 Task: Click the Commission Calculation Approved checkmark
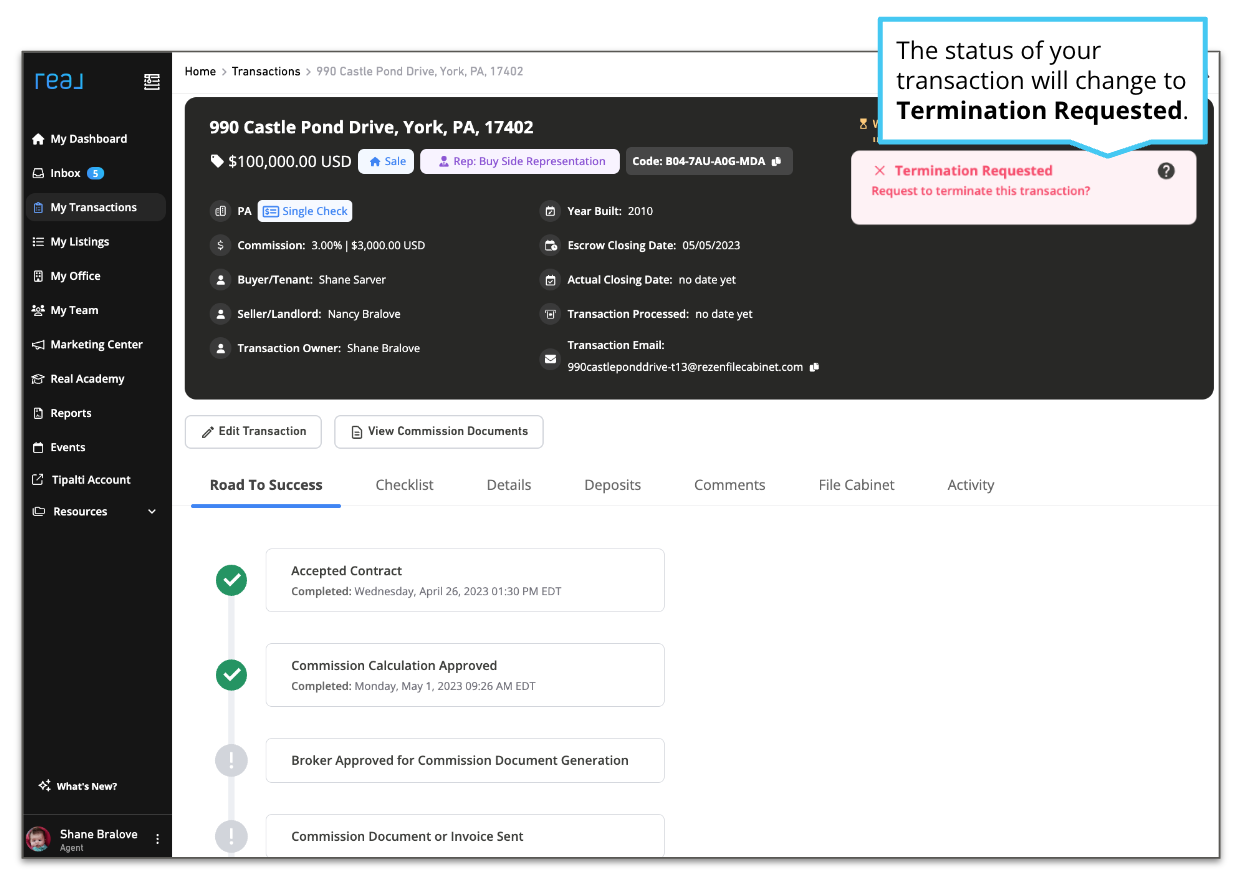coord(232,675)
